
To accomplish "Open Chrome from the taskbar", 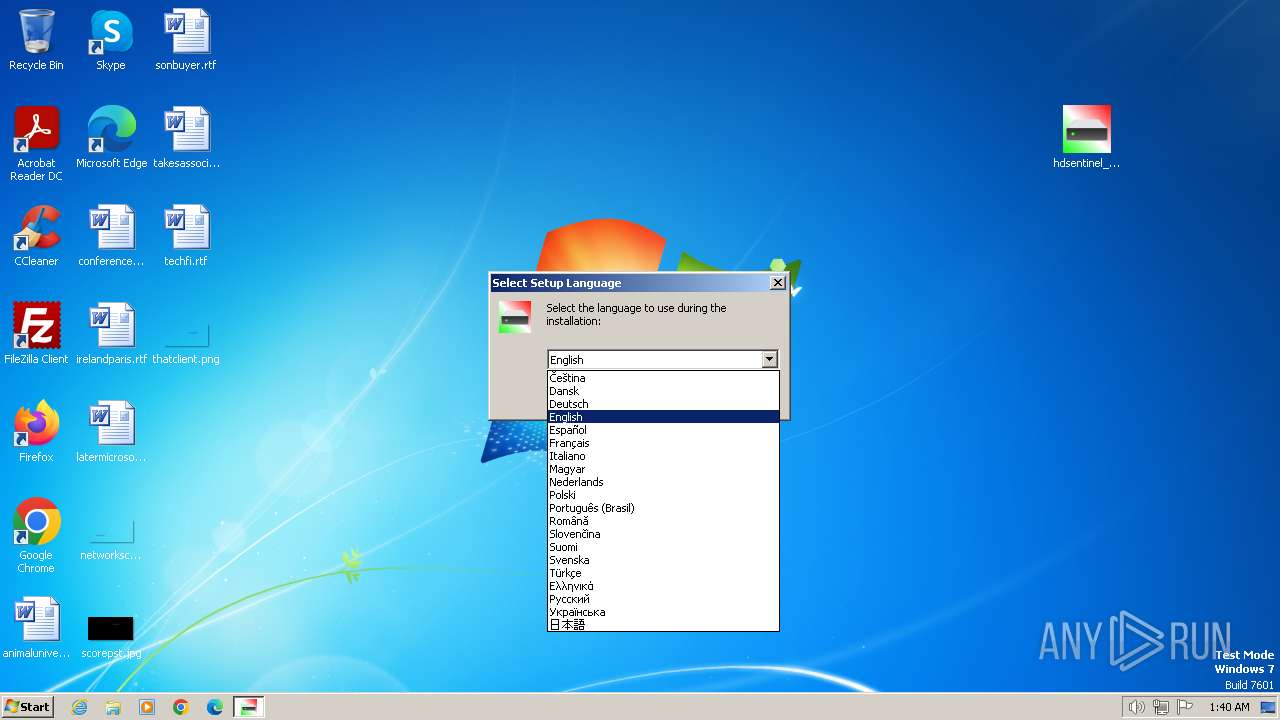I will coord(181,707).
